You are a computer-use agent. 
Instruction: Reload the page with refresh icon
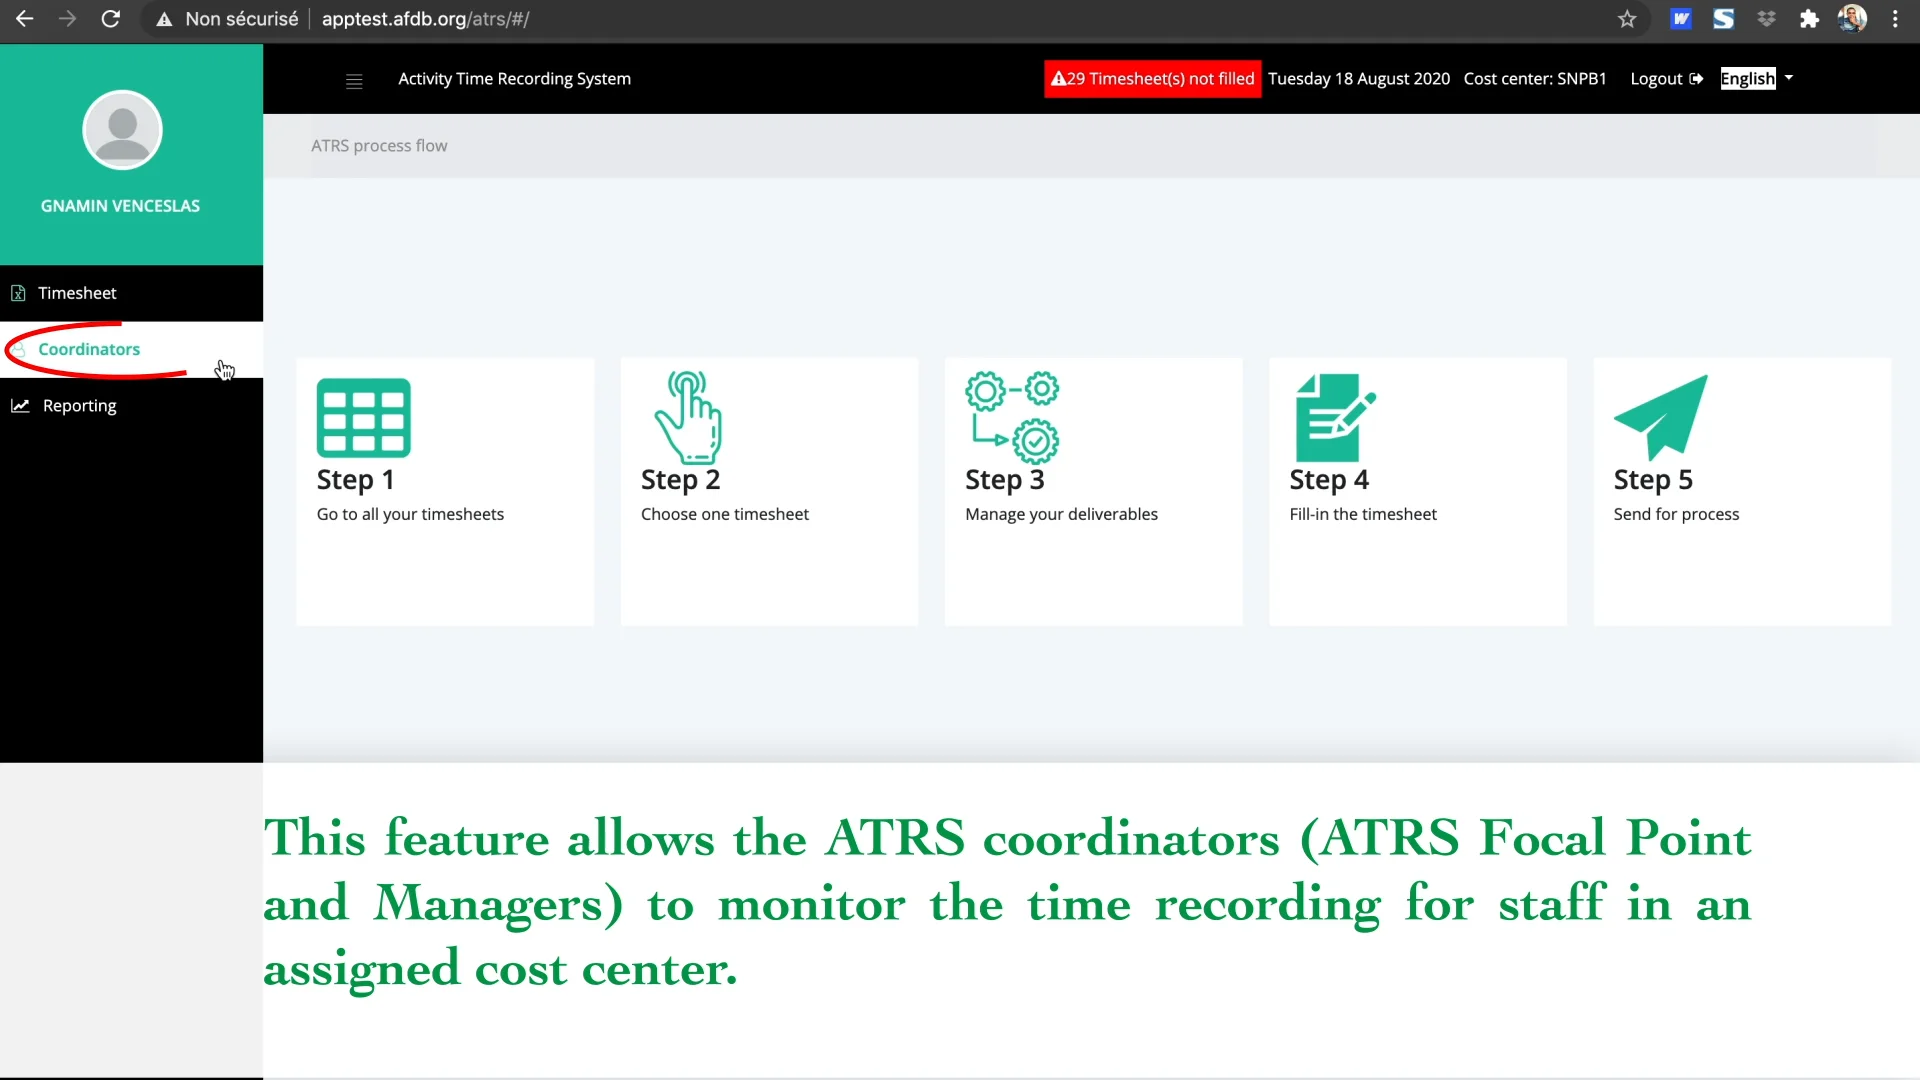(111, 19)
